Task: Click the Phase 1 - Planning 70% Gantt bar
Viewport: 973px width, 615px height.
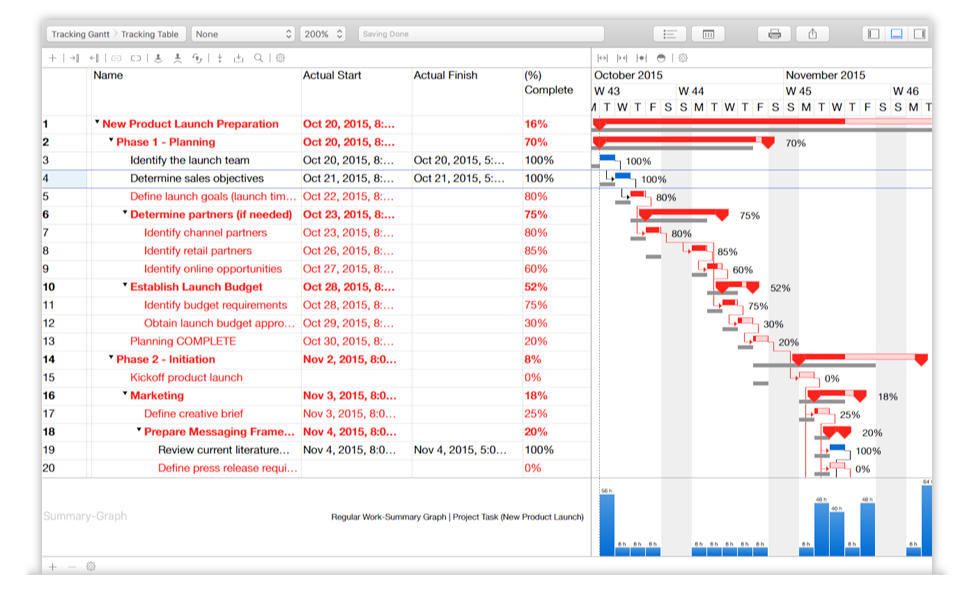Action: click(x=684, y=140)
